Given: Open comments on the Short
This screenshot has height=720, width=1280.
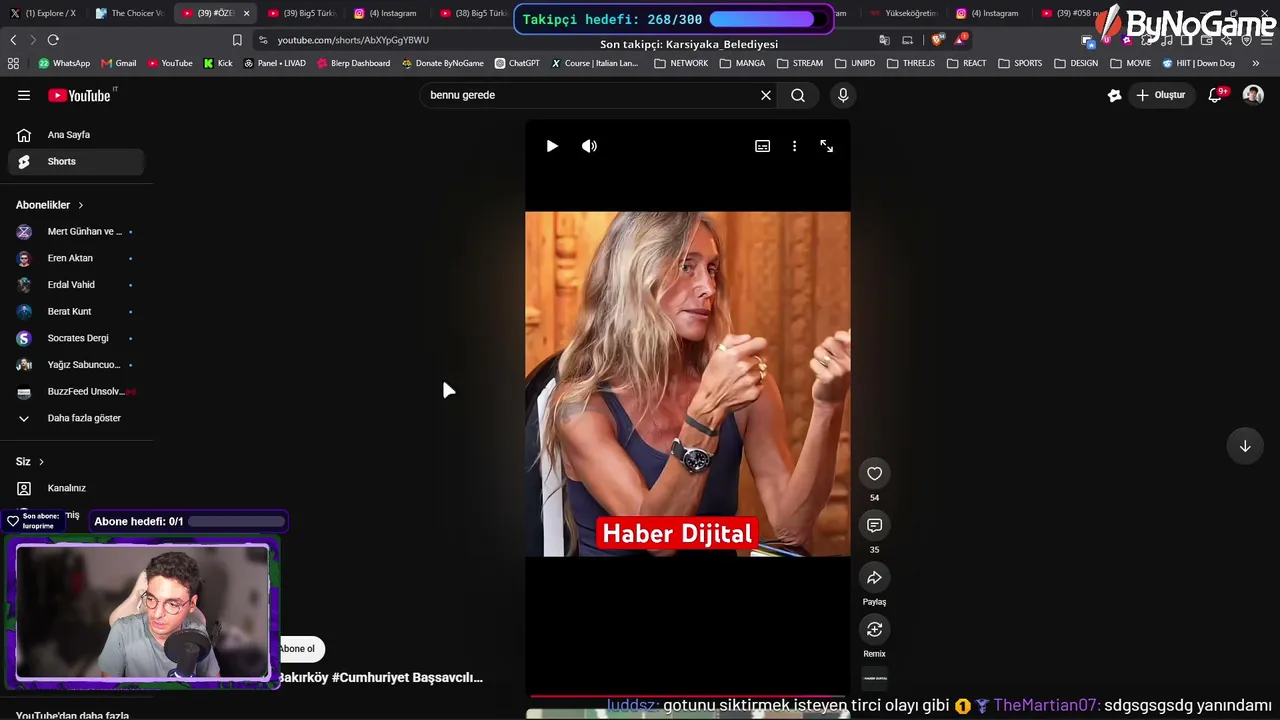Looking at the screenshot, I should click(x=874, y=525).
